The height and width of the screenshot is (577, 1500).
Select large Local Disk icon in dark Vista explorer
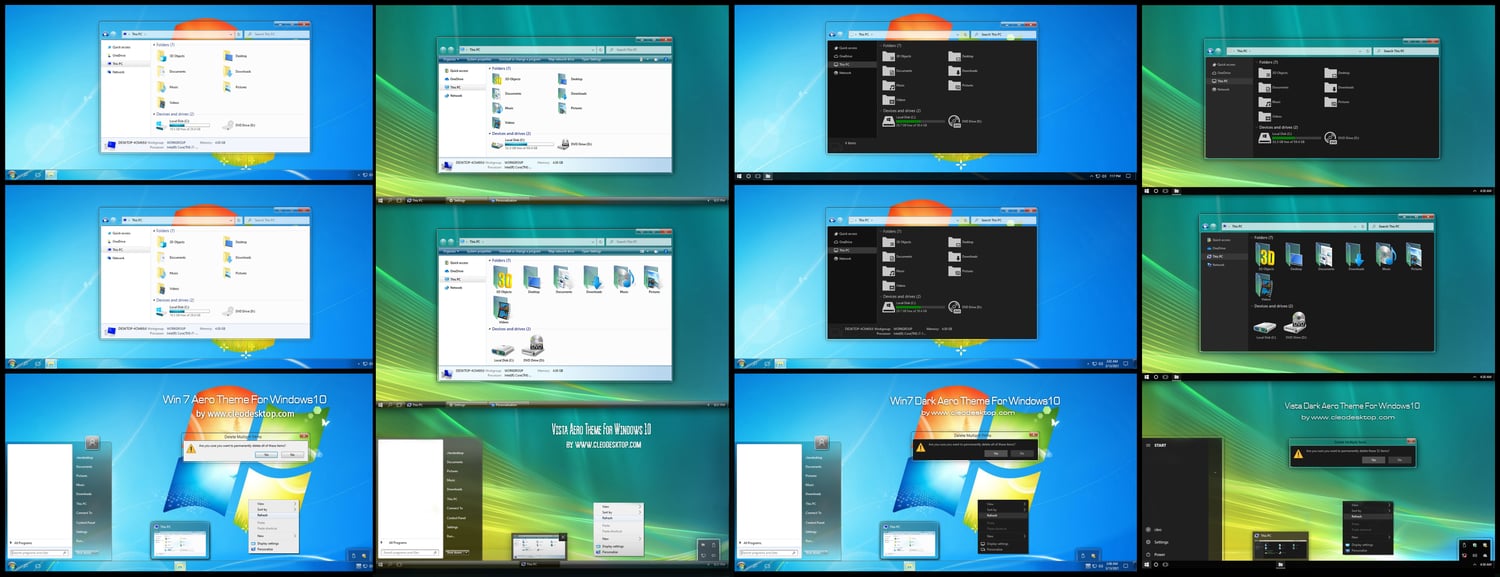pyautogui.click(x=1266, y=326)
